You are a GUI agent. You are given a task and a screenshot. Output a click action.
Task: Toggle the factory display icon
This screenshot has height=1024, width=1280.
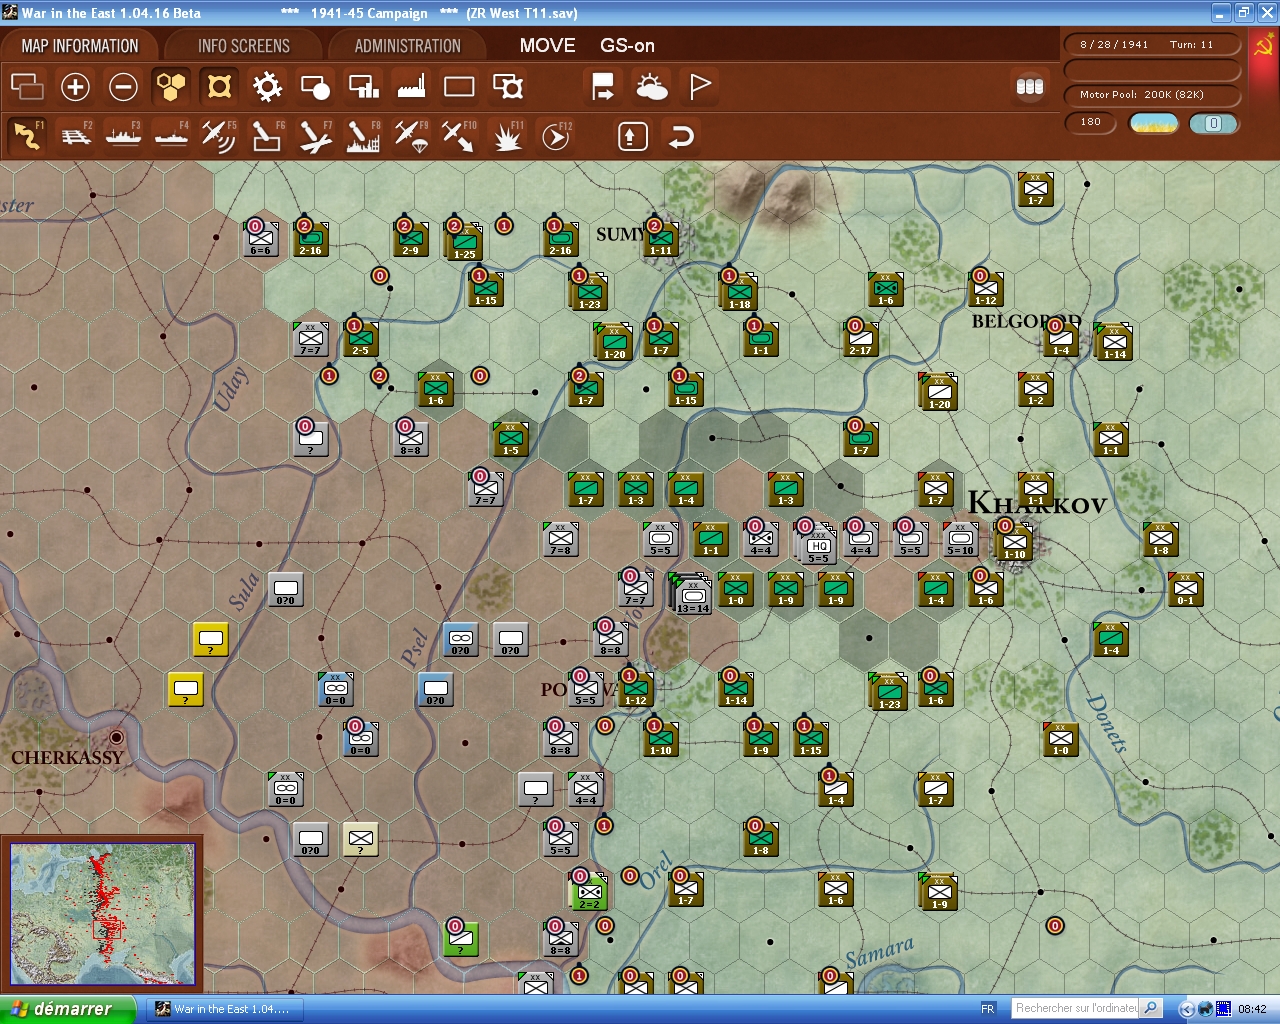click(x=411, y=87)
